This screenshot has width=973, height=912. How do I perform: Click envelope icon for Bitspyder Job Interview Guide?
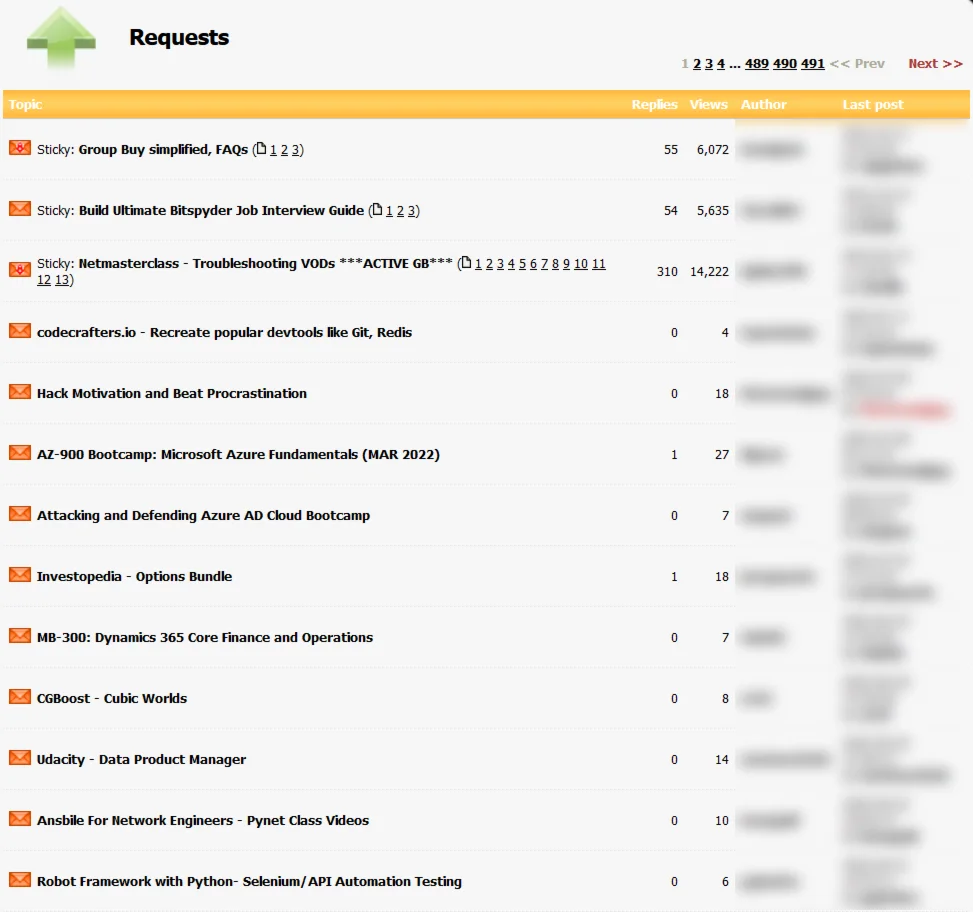(20, 208)
